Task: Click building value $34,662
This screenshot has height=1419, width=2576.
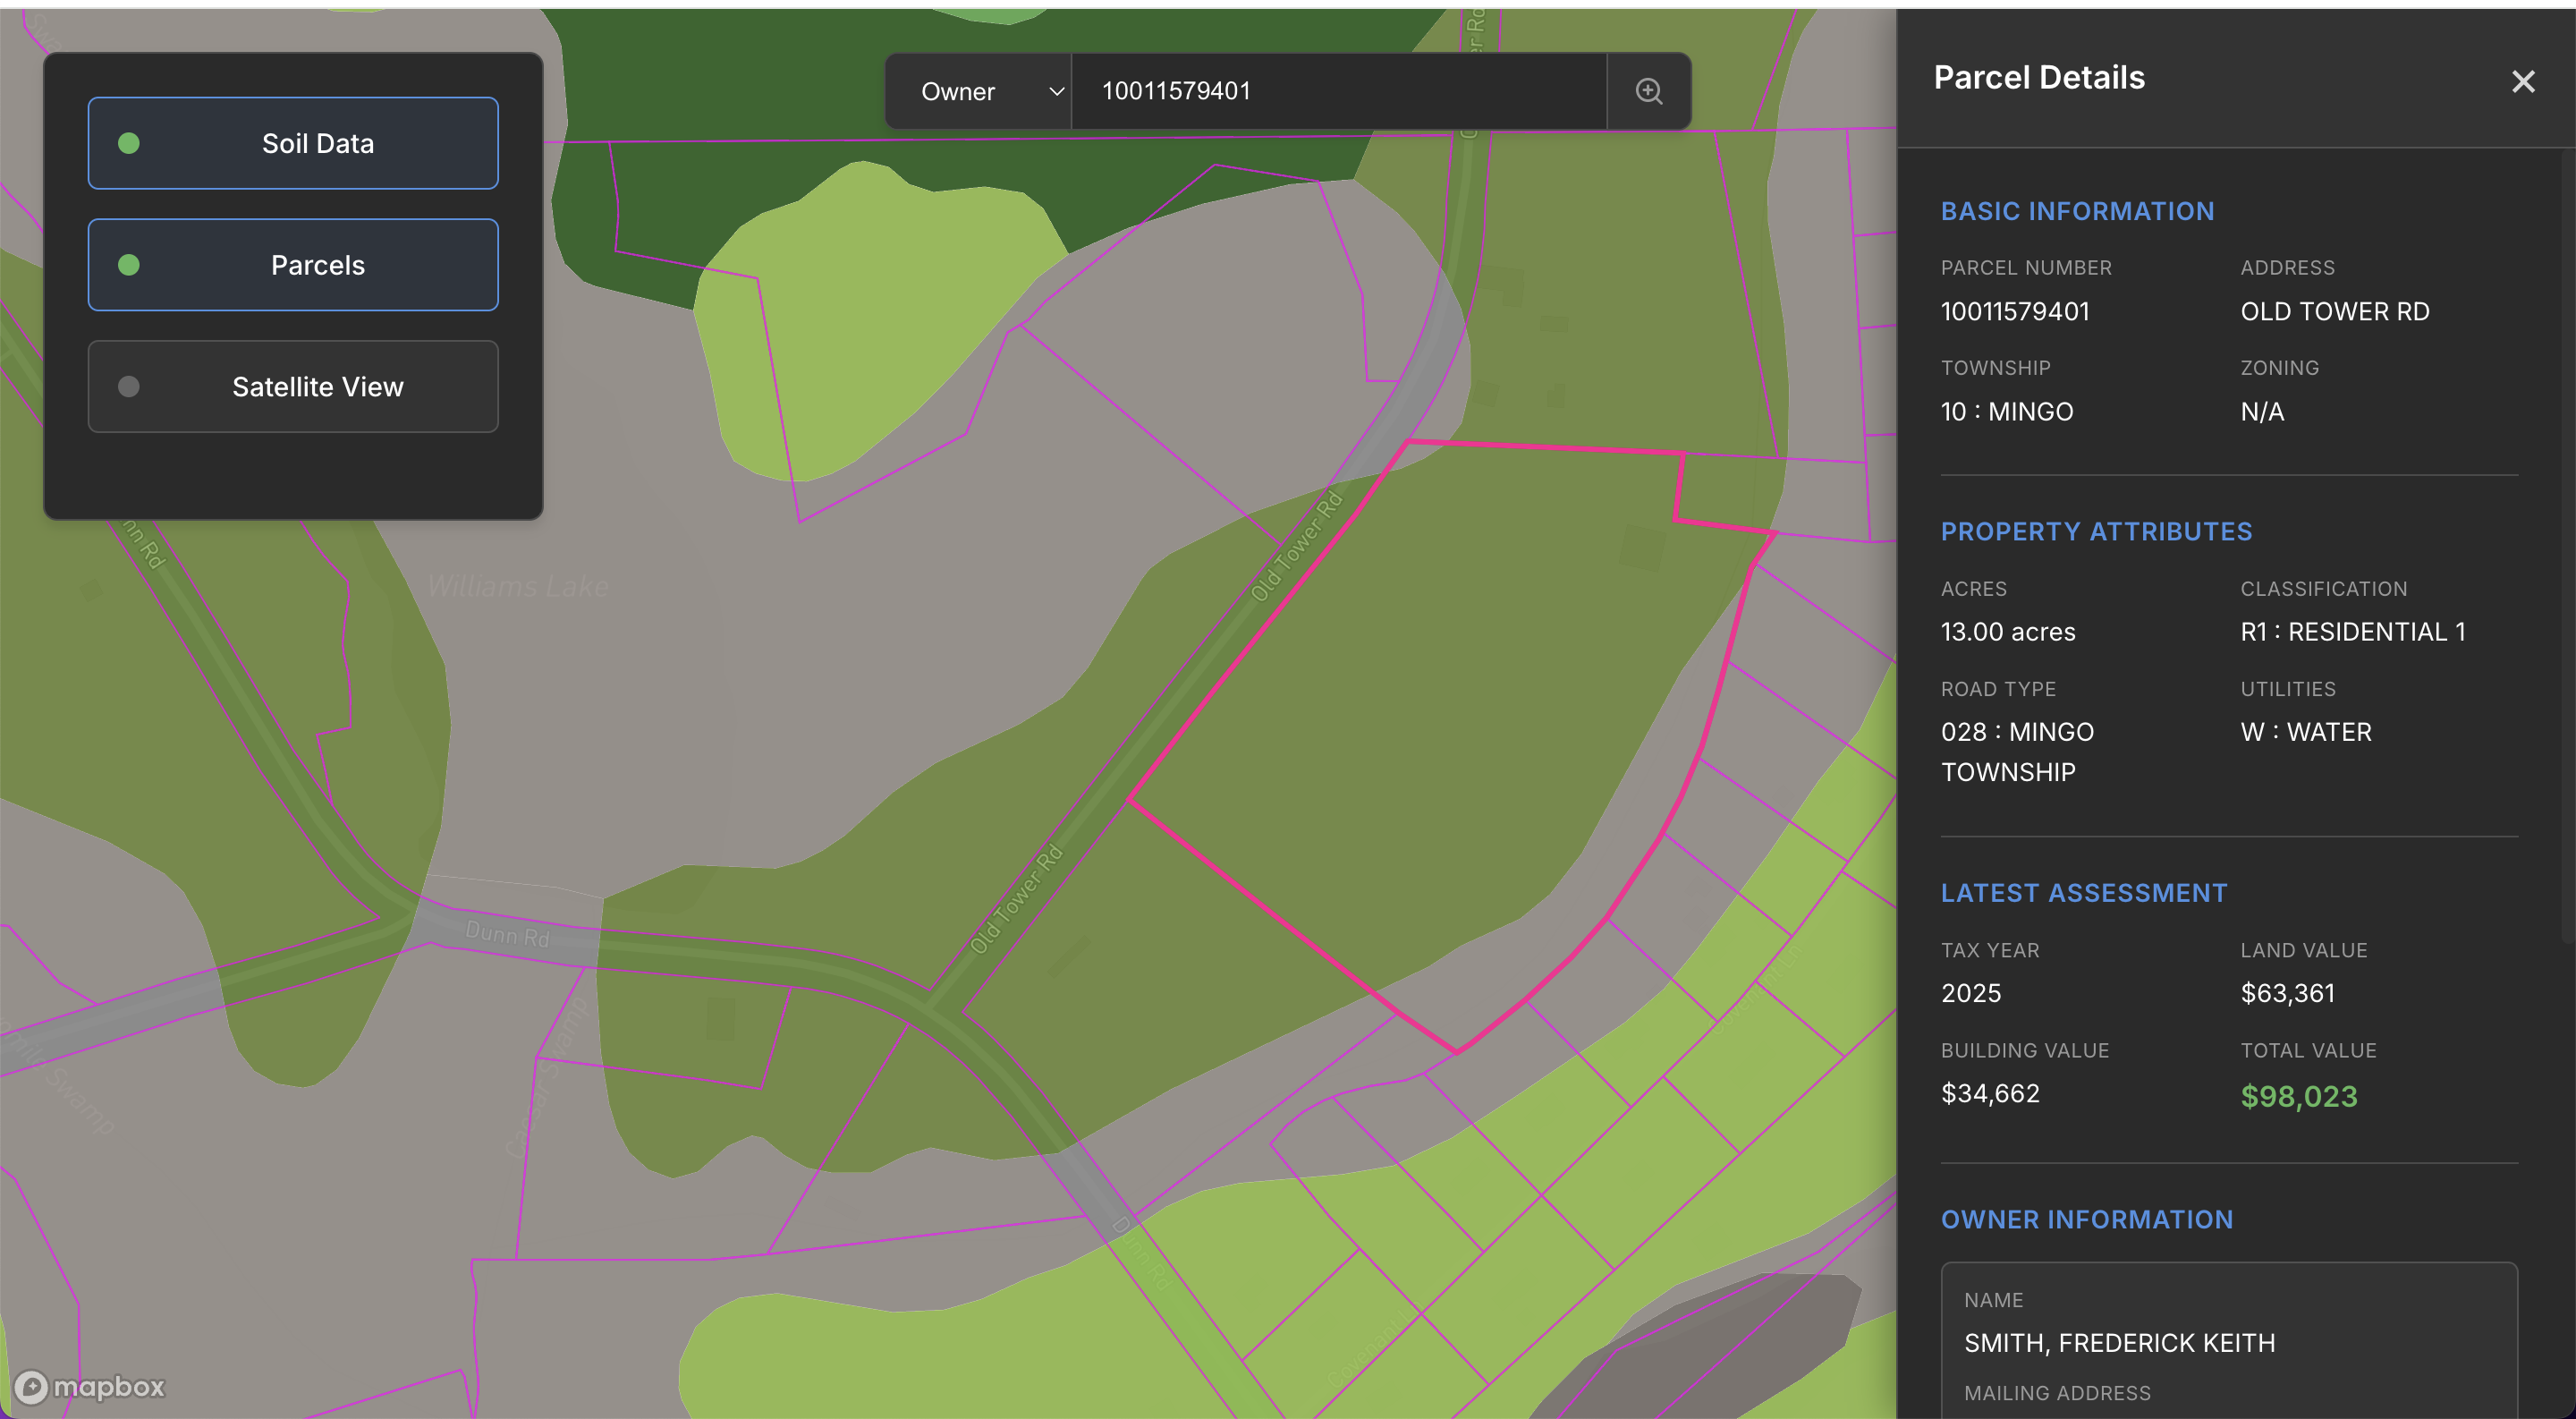Action: click(x=1989, y=1093)
